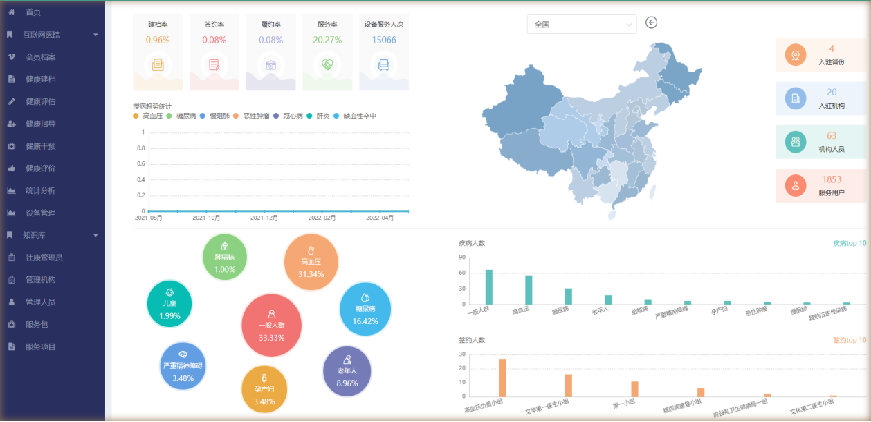Click the 管理机构 sidebar icon
This screenshot has height=422, width=871.
point(11,279)
